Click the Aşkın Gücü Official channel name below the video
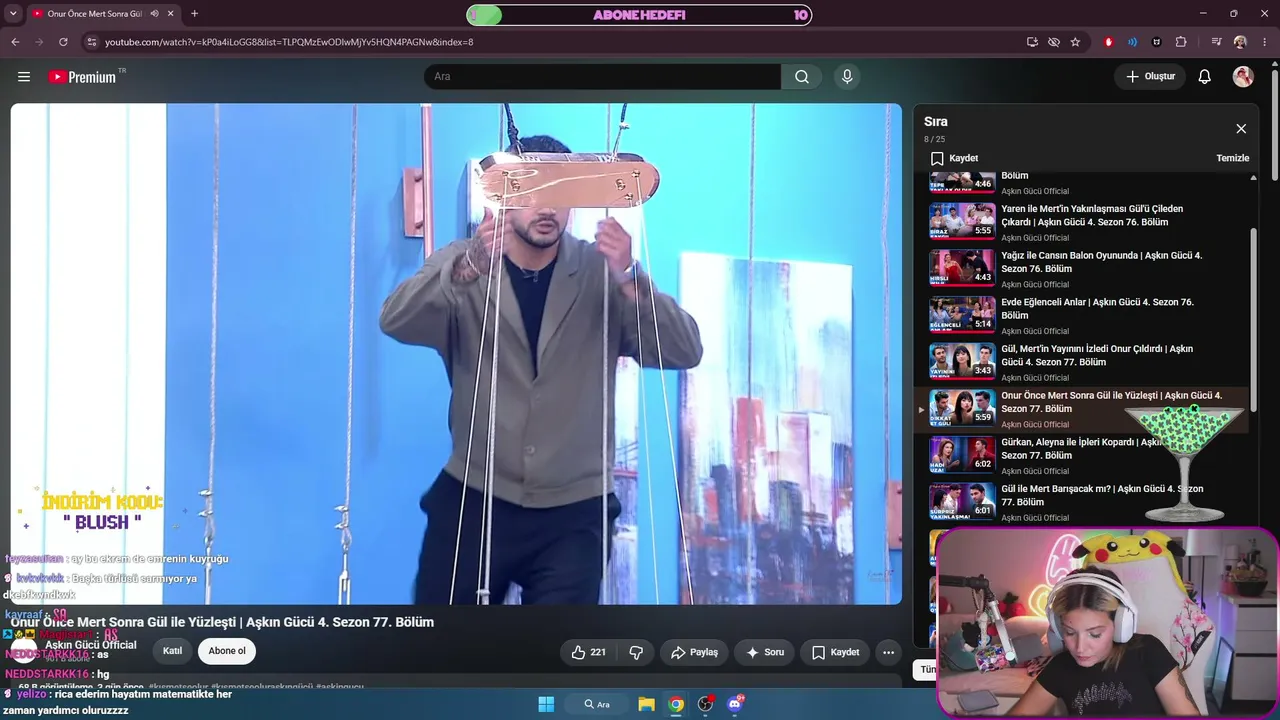 coord(90,645)
